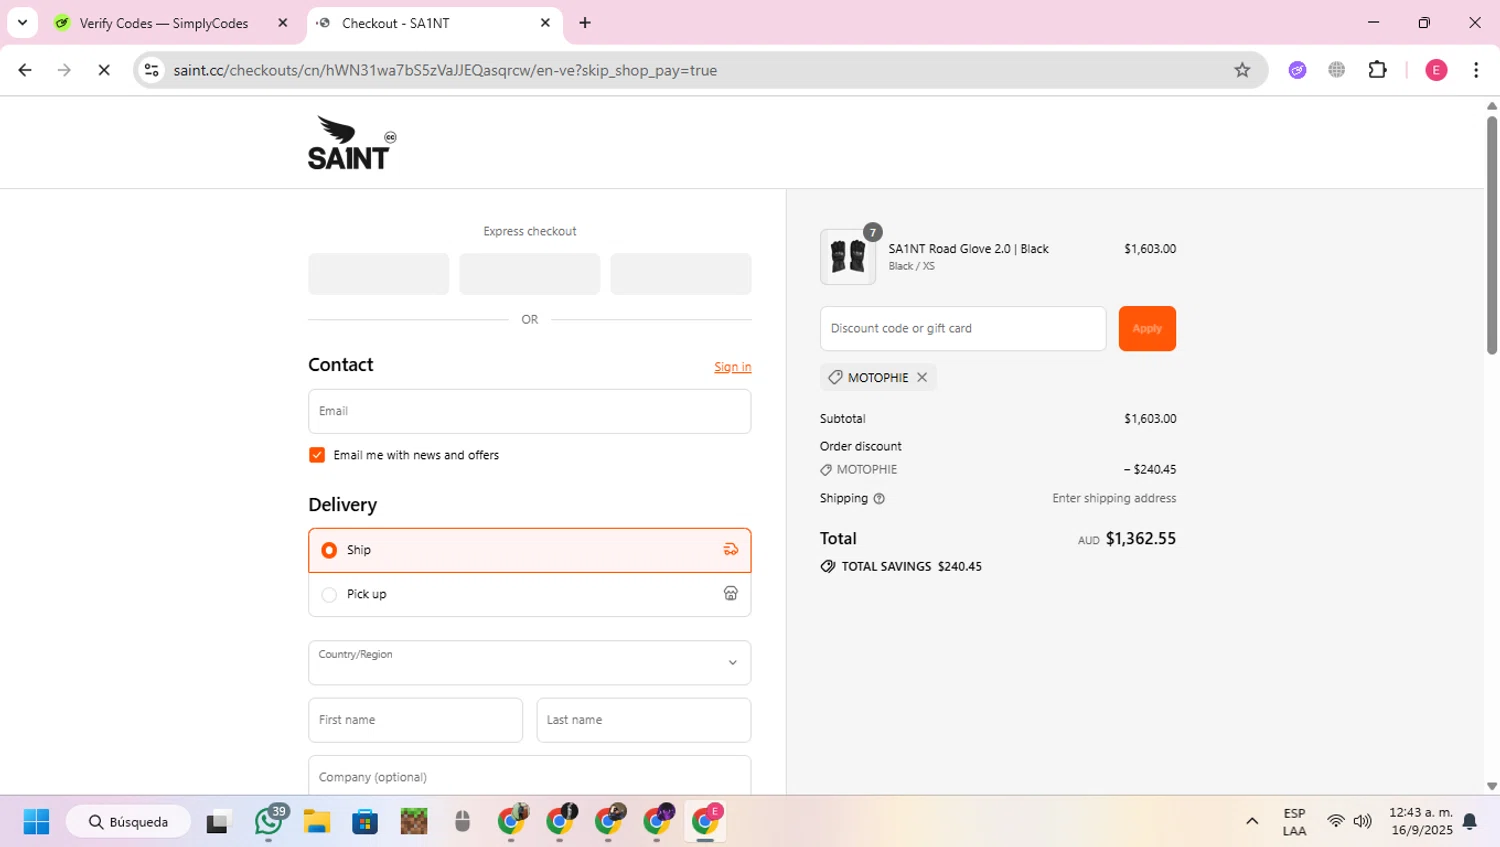Click the forward navigation arrow
Screen dimensions: 1500x847
pos(64,70)
